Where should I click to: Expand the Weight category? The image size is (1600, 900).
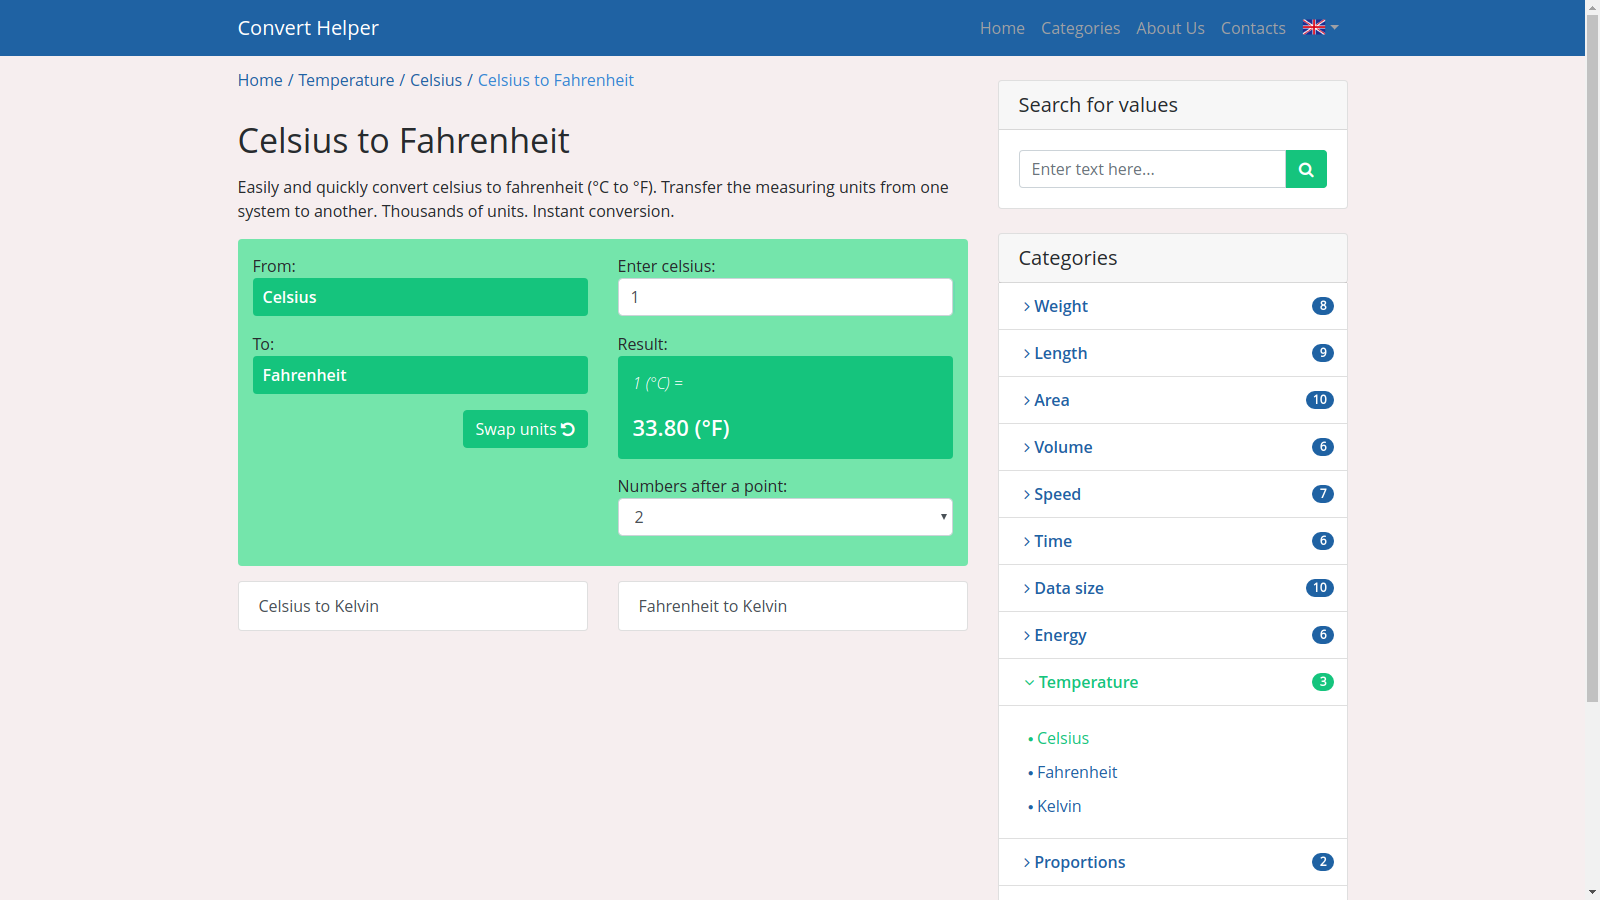[x=1061, y=306]
